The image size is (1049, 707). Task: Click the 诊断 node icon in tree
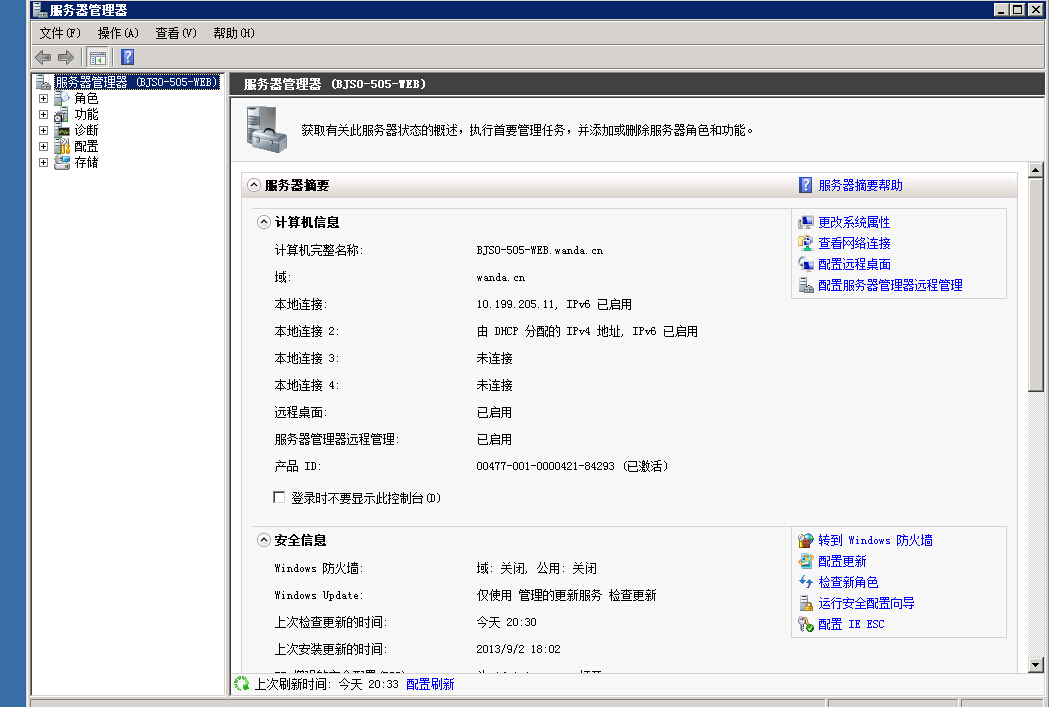(x=62, y=130)
